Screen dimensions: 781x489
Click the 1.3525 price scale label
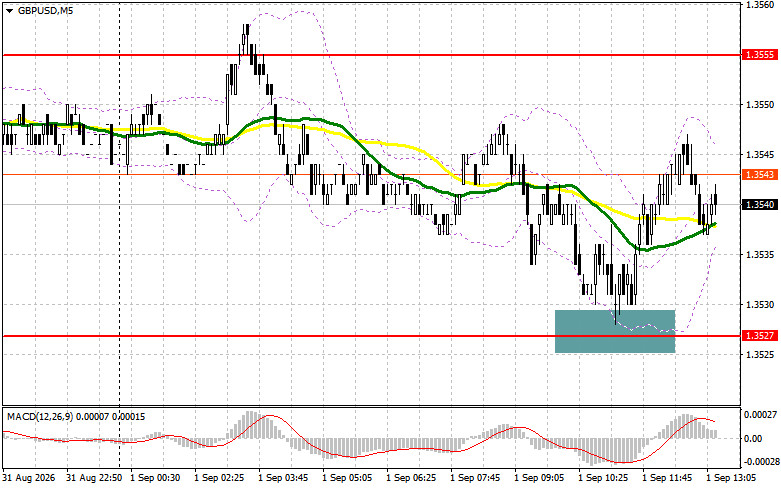tap(760, 355)
